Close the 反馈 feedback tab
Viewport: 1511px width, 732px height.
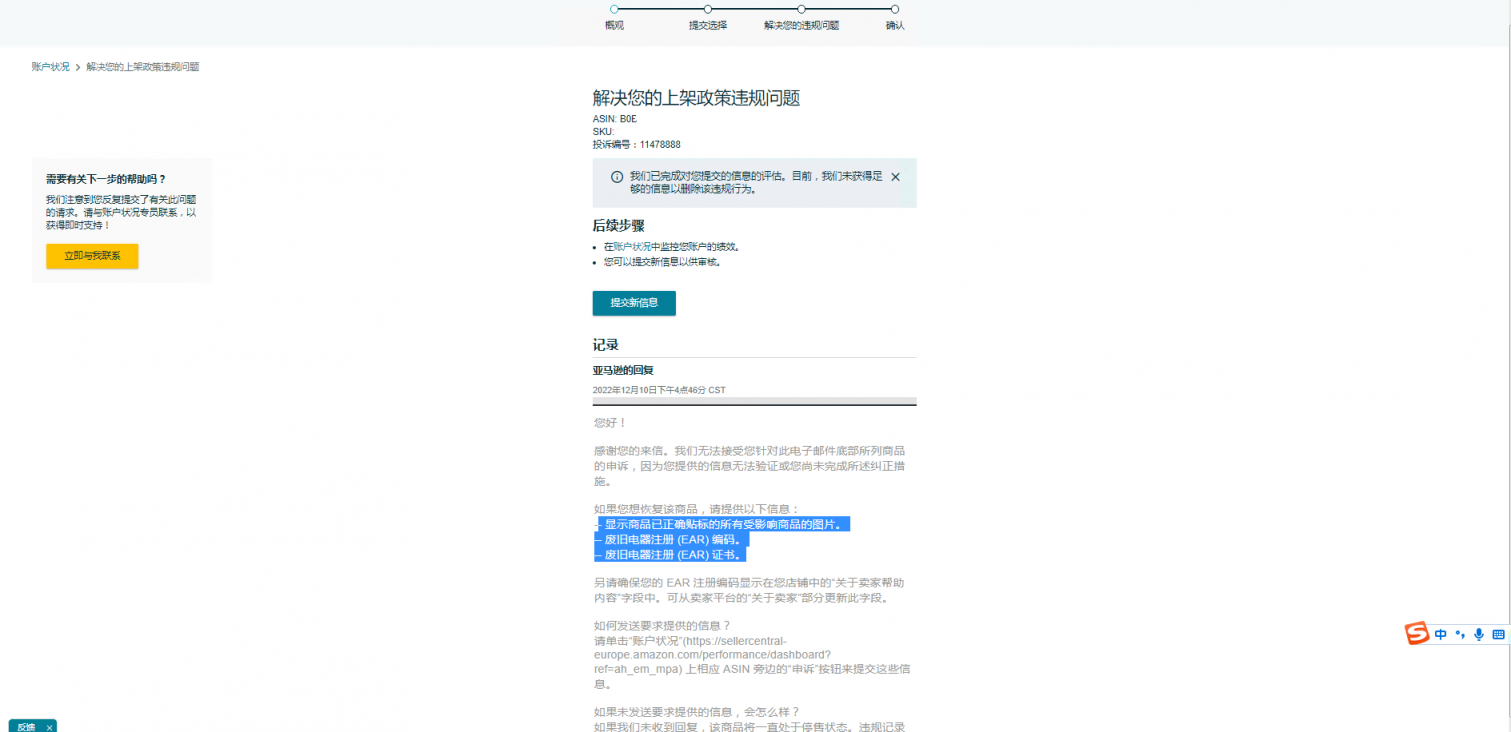[49, 727]
